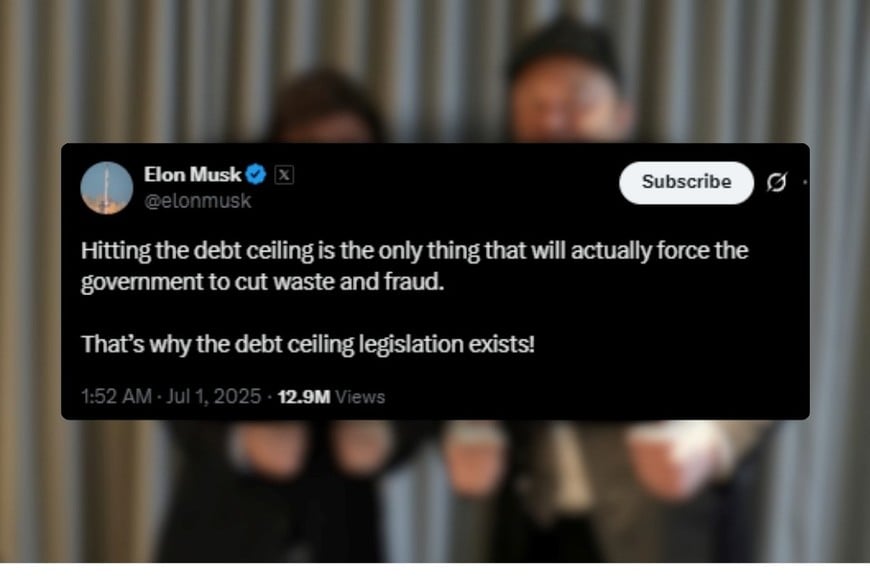Click the blurred photo above the post
Screen dimensions: 870x580
pos(435,71)
